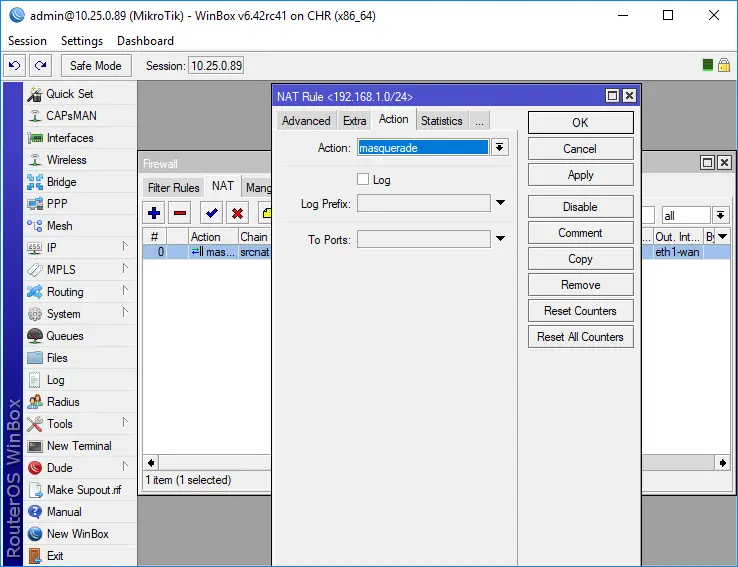Screen dimensions: 738x567
Task: Open the Action dropdown list
Action: point(499,148)
